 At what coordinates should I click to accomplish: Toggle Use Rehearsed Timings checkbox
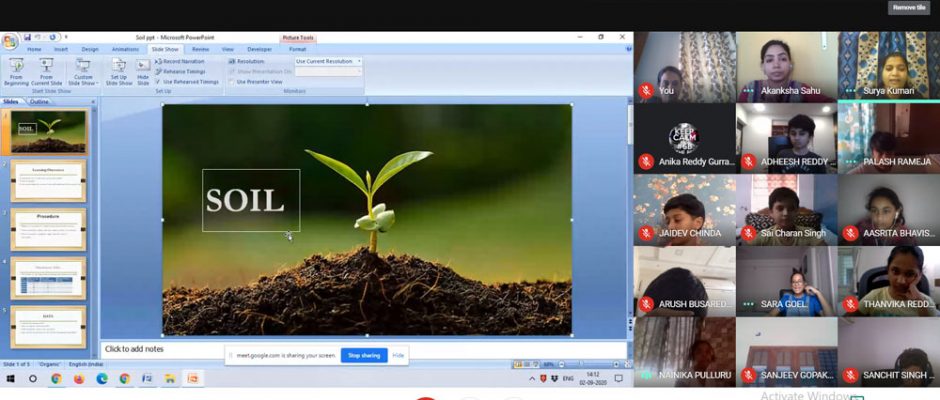(158, 82)
